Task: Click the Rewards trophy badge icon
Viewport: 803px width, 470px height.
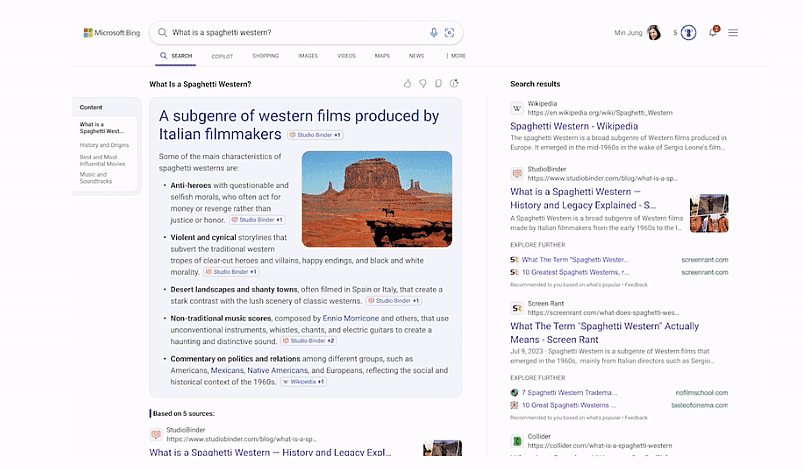Action: point(690,33)
